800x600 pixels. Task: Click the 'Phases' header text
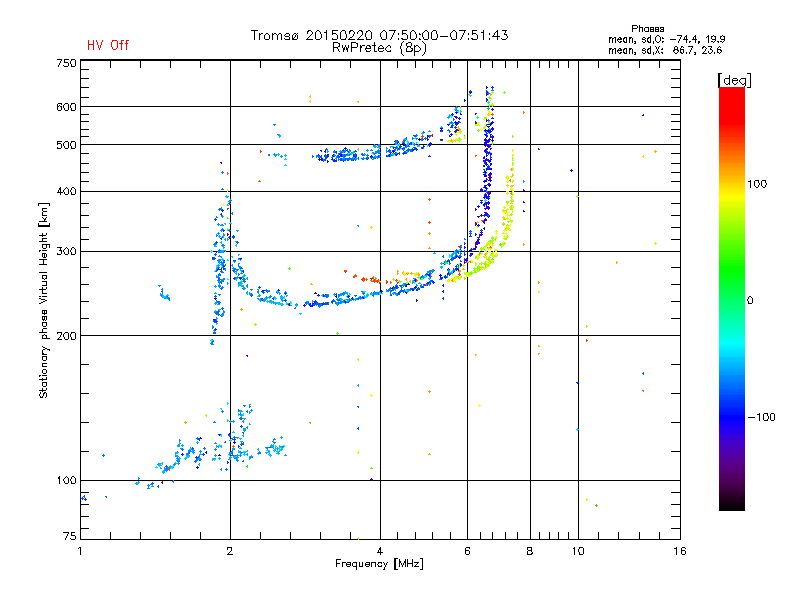(647, 29)
